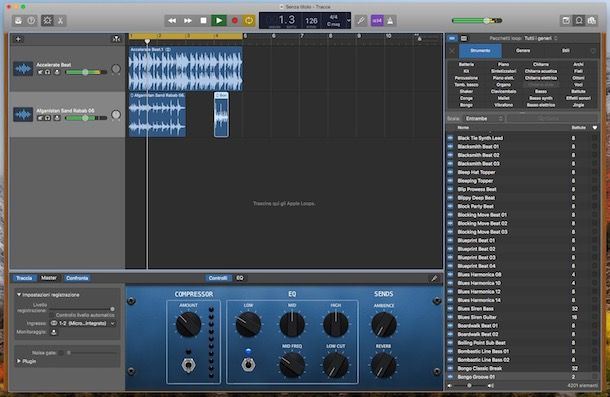
Task: Open the tuner fork icon
Action: tap(361, 20)
